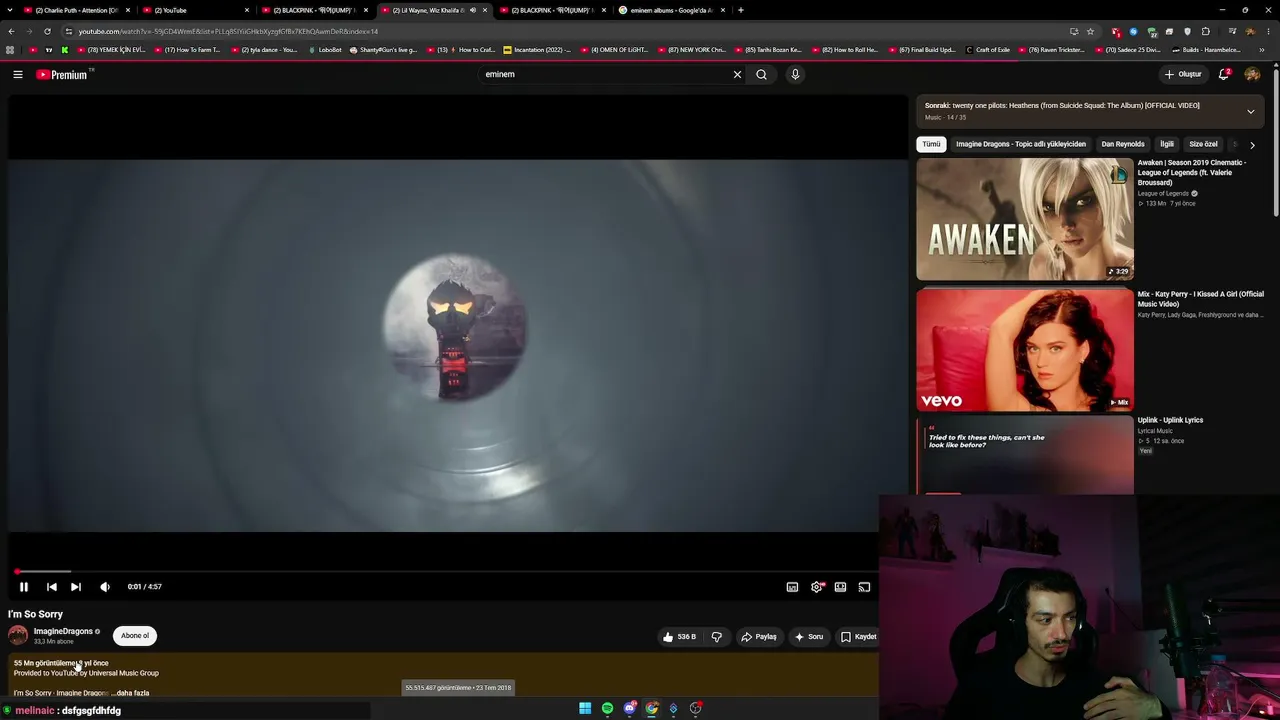Skip to next video in player
The image size is (1280, 720).
[76, 587]
